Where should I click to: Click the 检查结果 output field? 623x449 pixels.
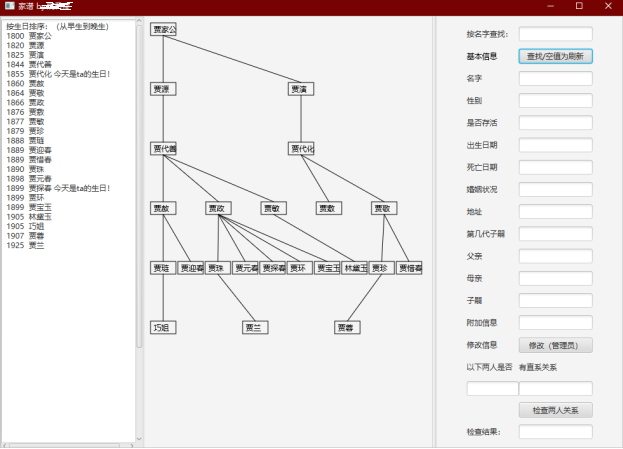pos(555,432)
